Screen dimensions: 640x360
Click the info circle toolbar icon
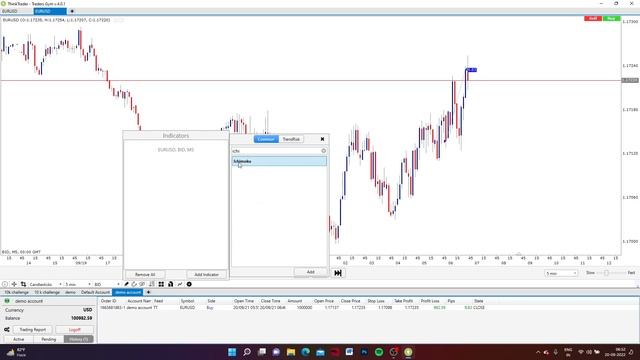pyautogui.click(x=4, y=284)
